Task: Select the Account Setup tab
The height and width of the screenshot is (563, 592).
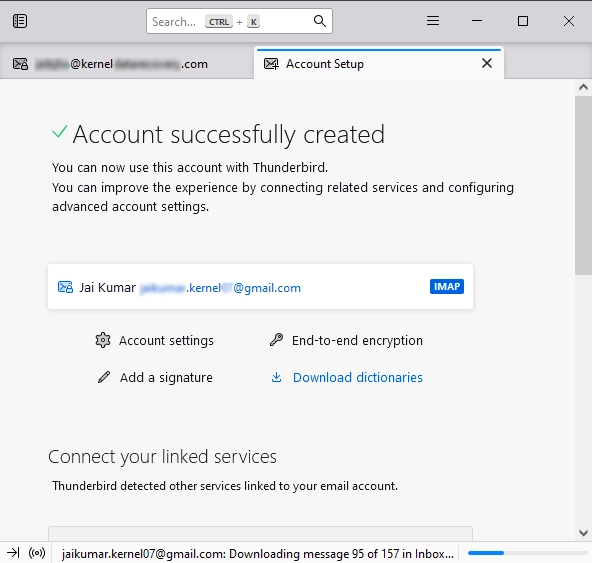Action: [379, 64]
